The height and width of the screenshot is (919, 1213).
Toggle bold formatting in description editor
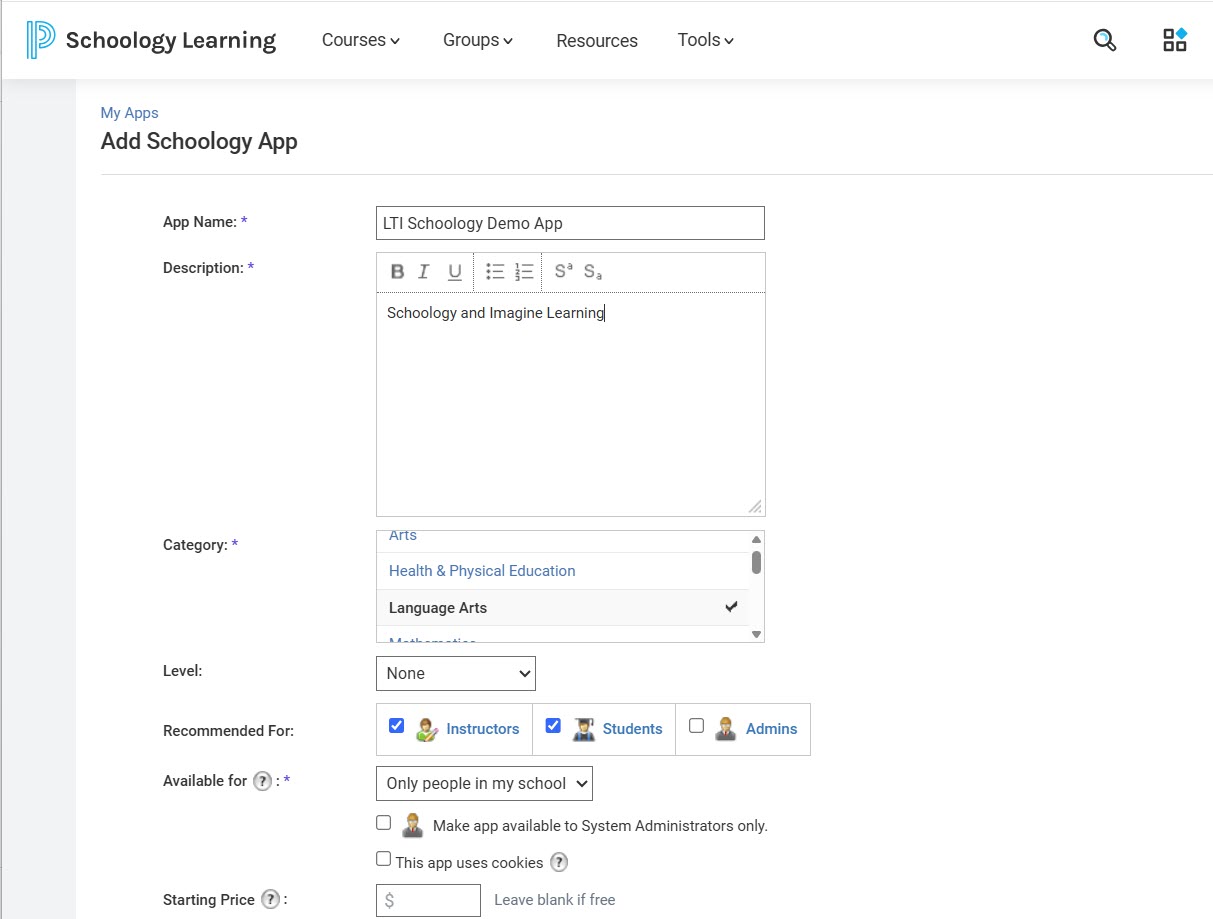(x=397, y=272)
